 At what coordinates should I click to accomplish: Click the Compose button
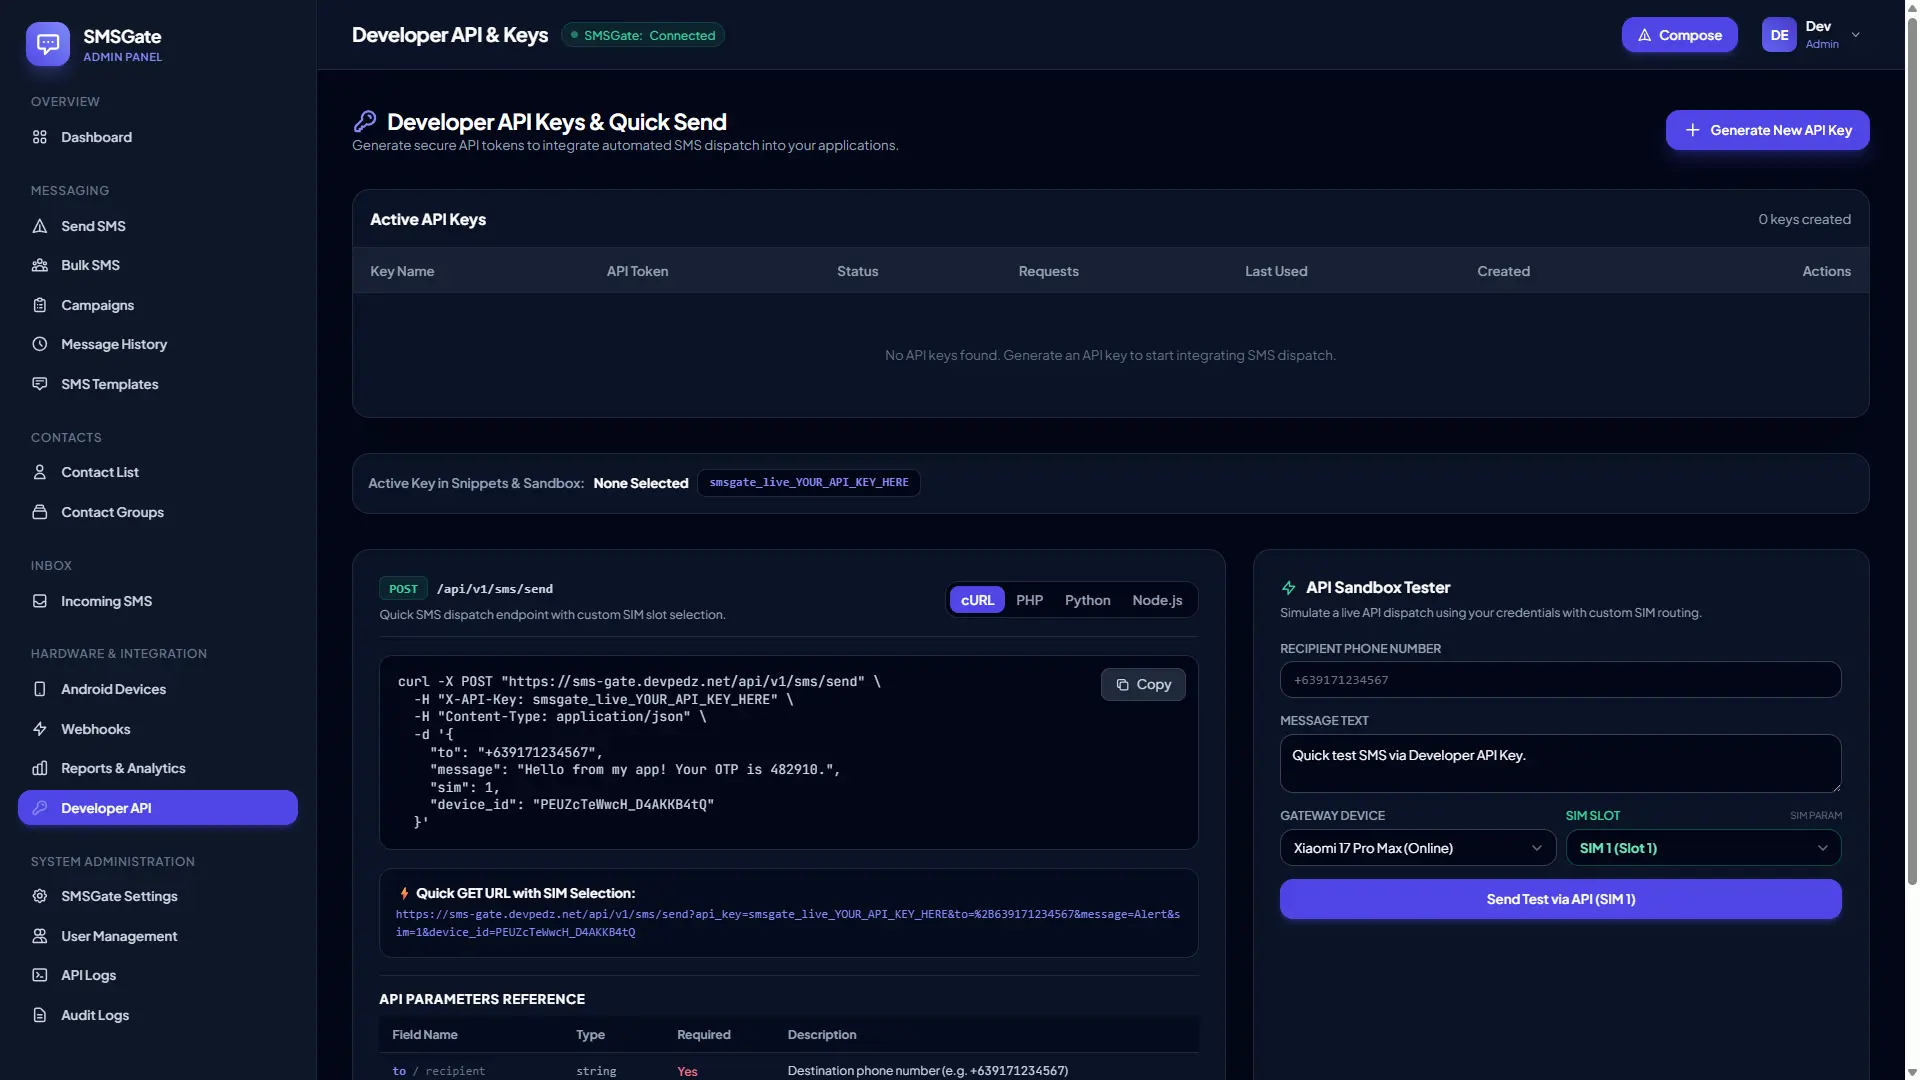(x=1679, y=35)
